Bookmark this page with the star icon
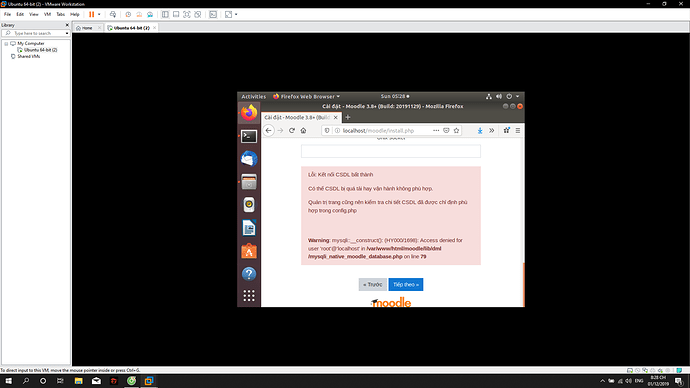The height and width of the screenshot is (388, 690). click(456, 131)
